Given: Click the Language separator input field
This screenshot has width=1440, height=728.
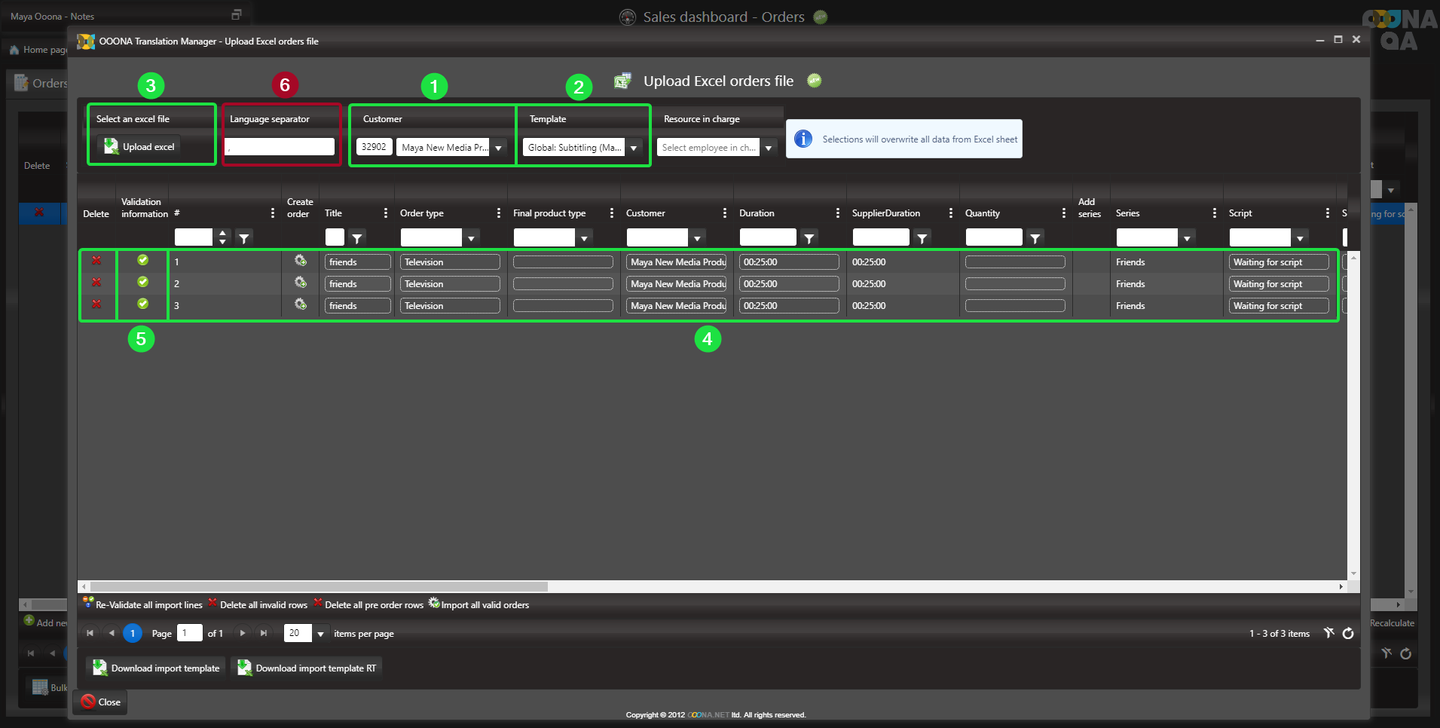Looking at the screenshot, I should (x=279, y=147).
